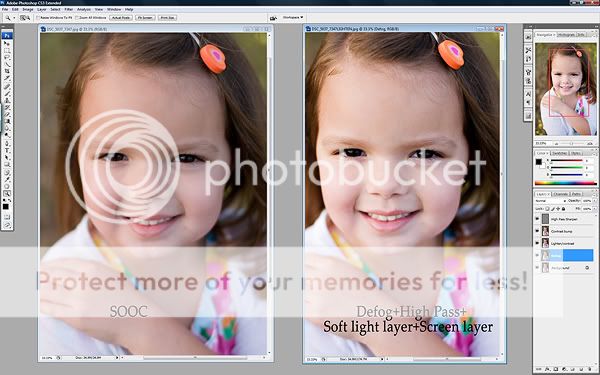Select zoom out mode in options bar
Image resolution: width=600 pixels, height=375 pixels.
click(x=28, y=18)
